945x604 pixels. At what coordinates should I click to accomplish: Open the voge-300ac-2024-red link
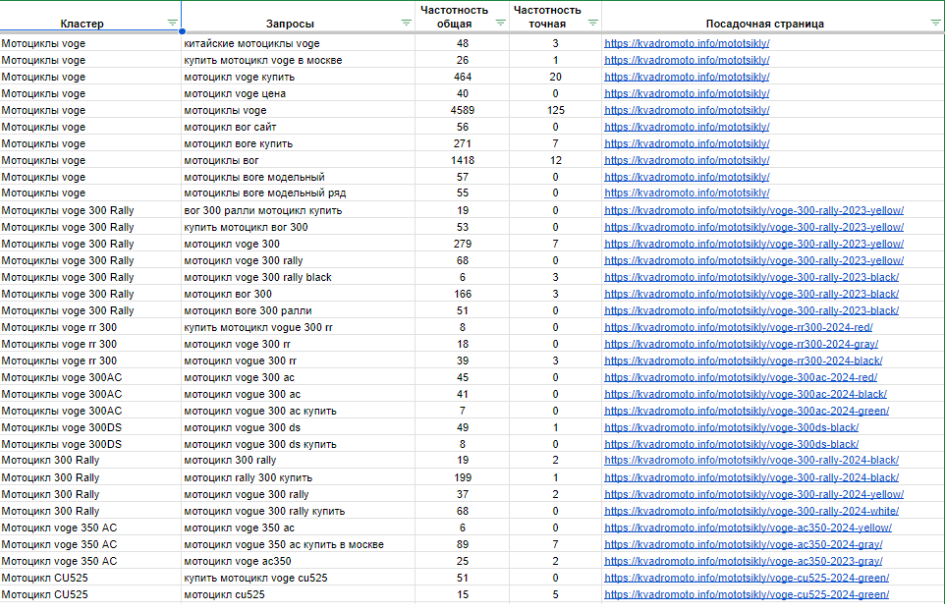coord(741,377)
